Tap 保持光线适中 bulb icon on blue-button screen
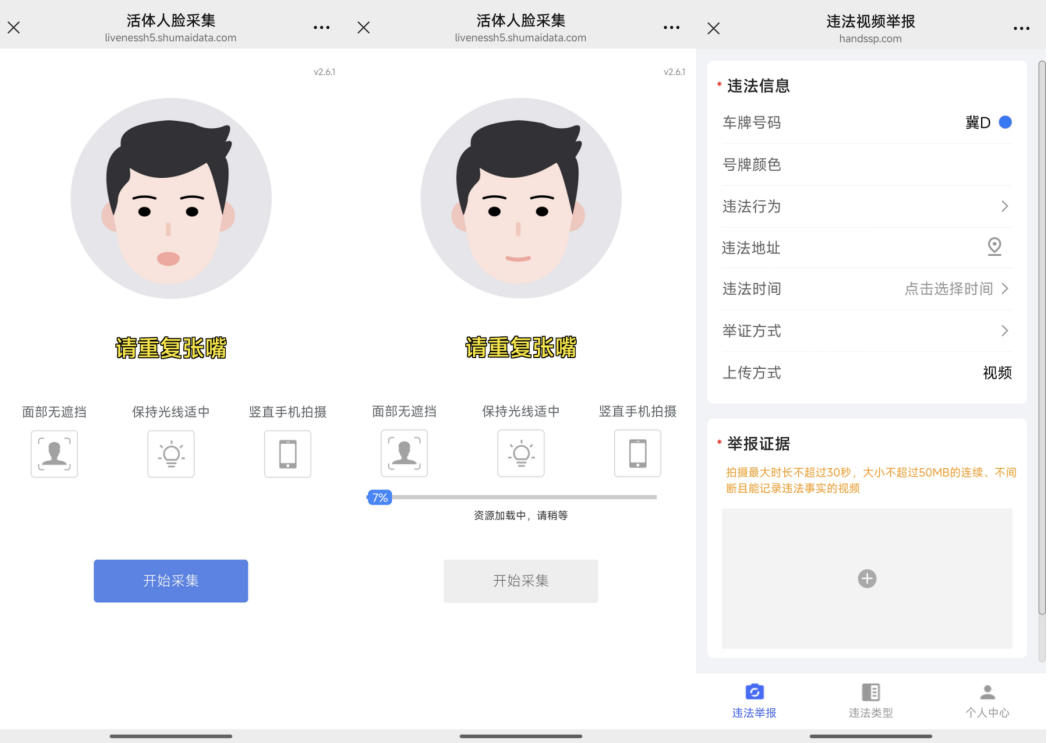1048x743 pixels. point(171,453)
